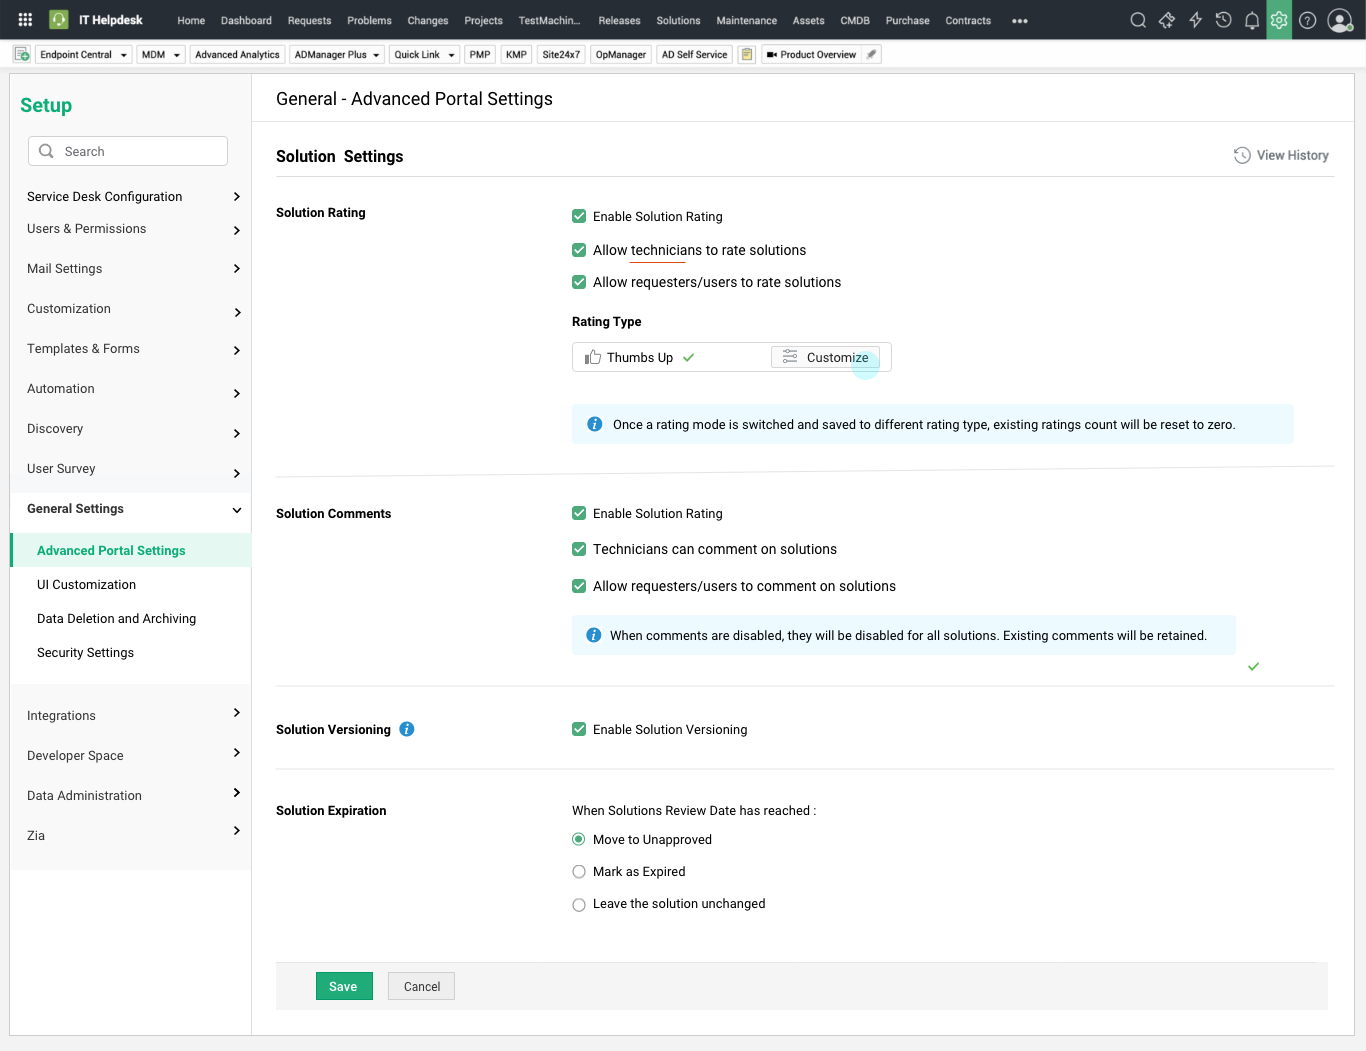This screenshot has width=1366, height=1051.
Task: Open the Site24x7 quick link
Action: click(x=561, y=54)
